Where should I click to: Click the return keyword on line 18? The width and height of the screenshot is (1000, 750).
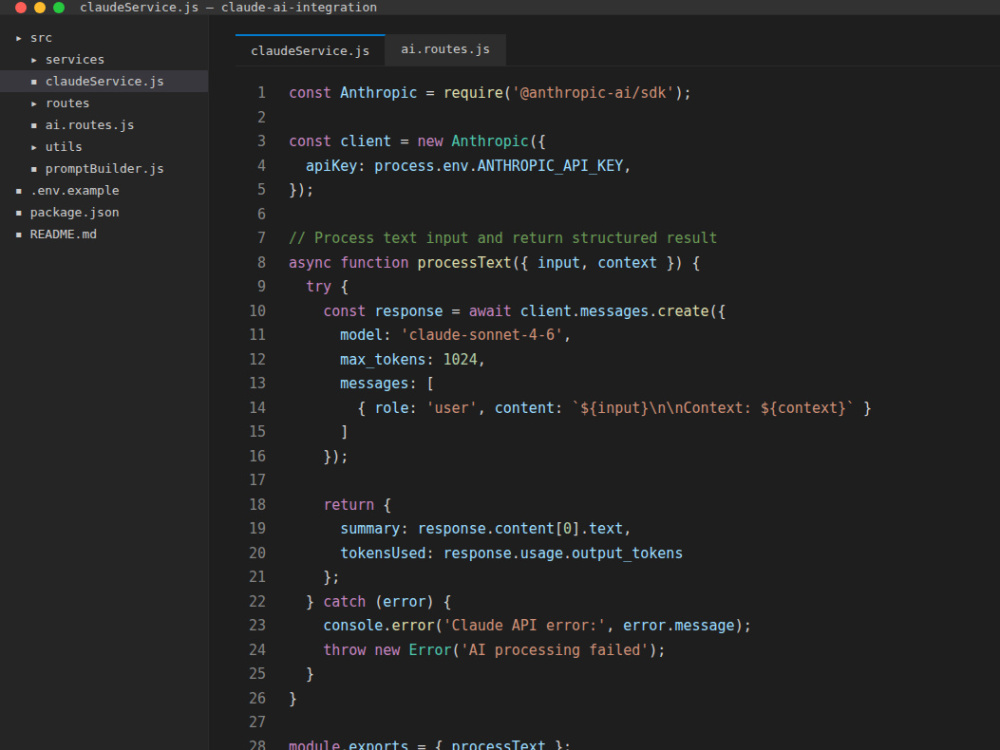pyautogui.click(x=349, y=505)
